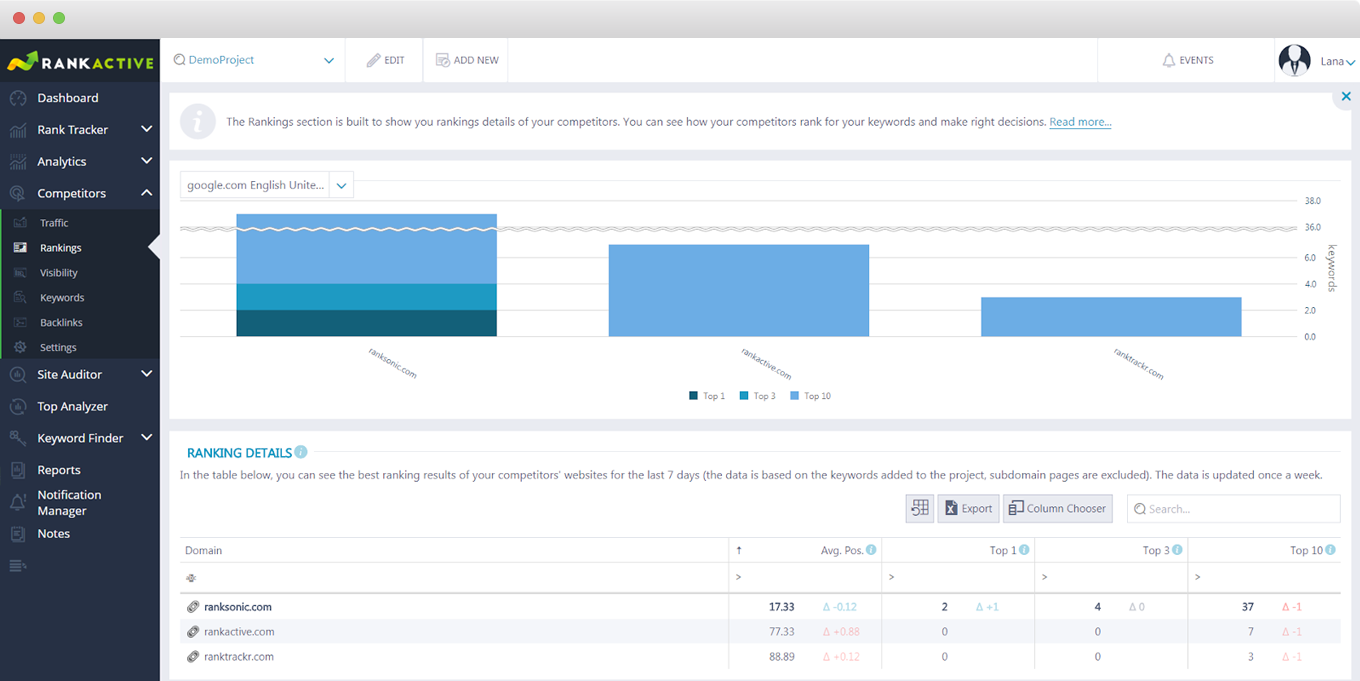1360x681 pixels.
Task: Expand the Rank Tracker menu chevron
Action: [147, 129]
